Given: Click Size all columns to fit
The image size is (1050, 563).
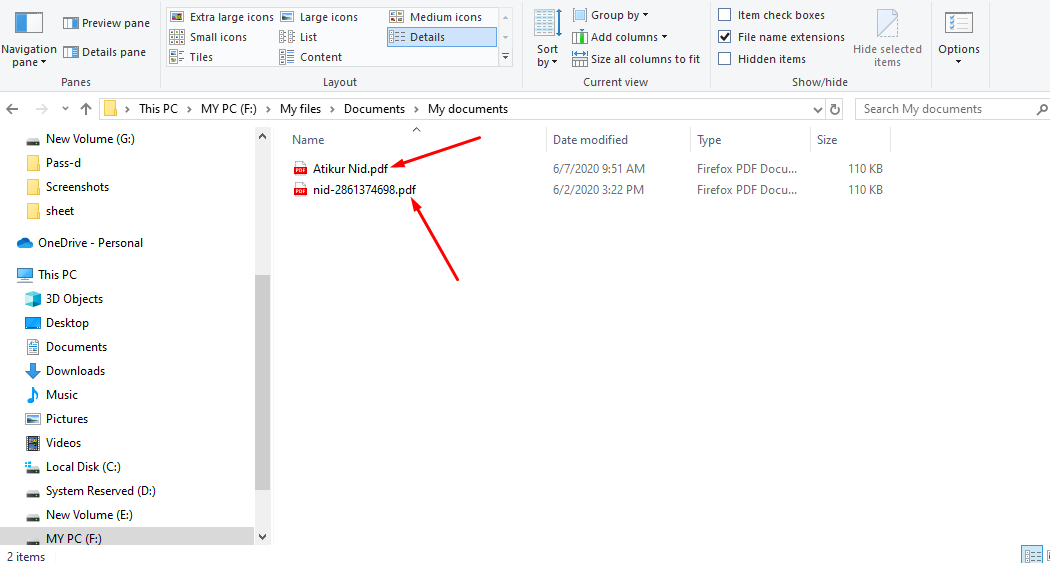Looking at the screenshot, I should pos(635,59).
